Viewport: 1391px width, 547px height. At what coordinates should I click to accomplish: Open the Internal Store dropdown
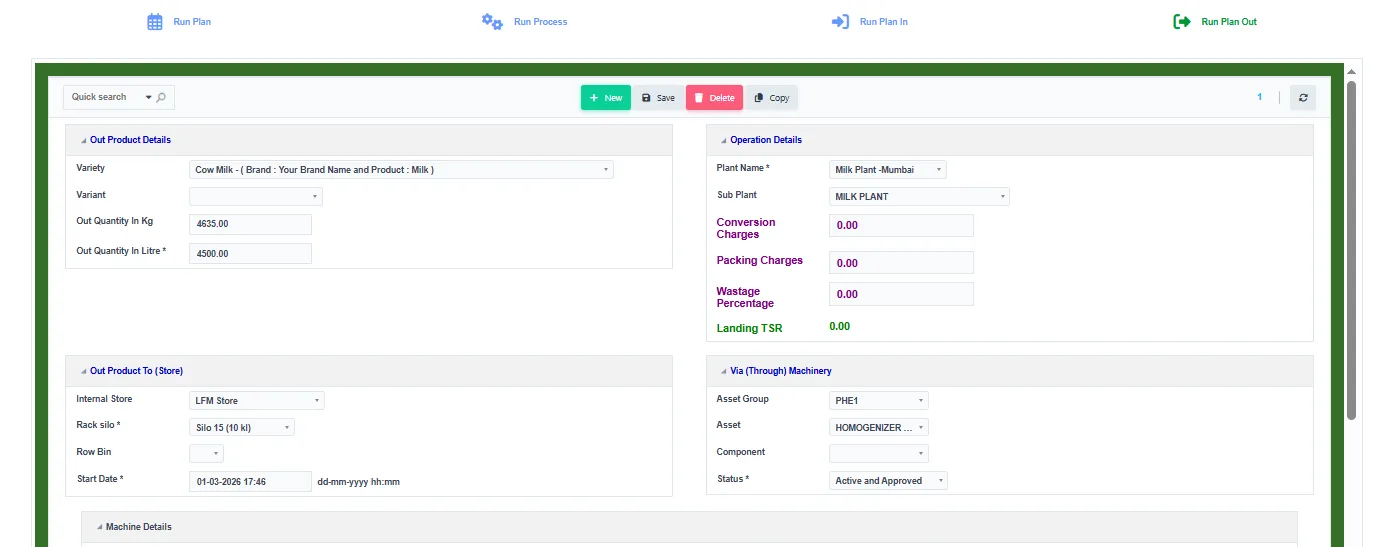pyautogui.click(x=257, y=401)
